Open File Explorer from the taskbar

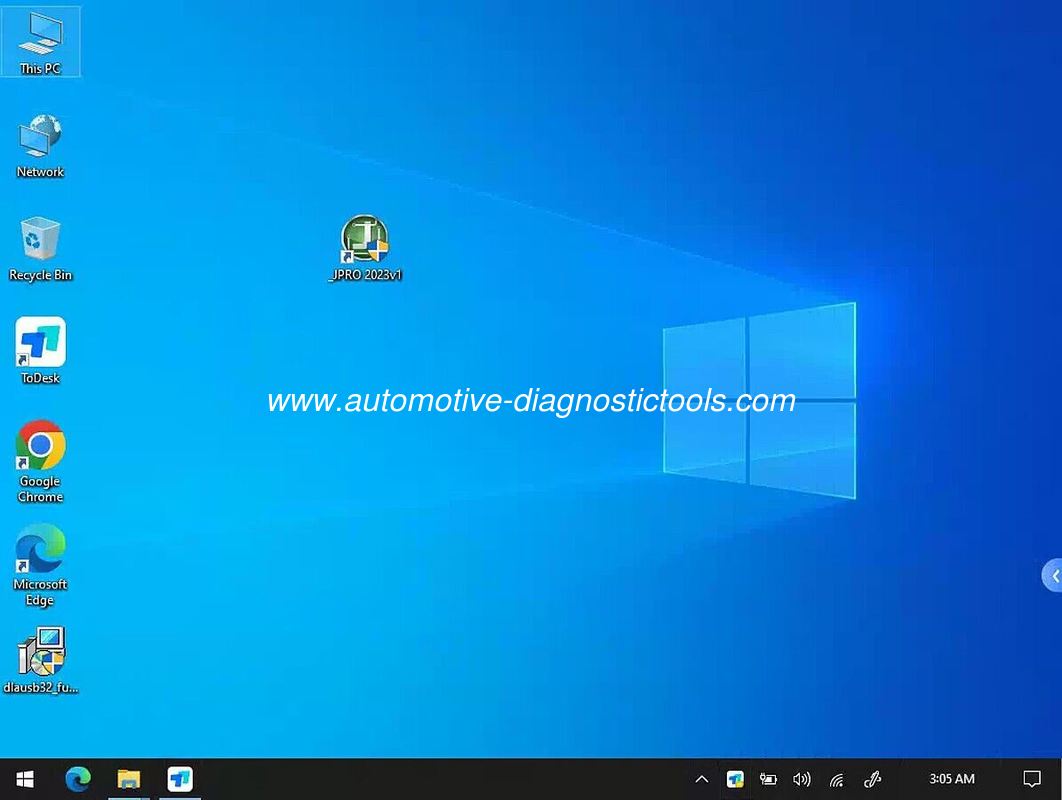(x=128, y=779)
